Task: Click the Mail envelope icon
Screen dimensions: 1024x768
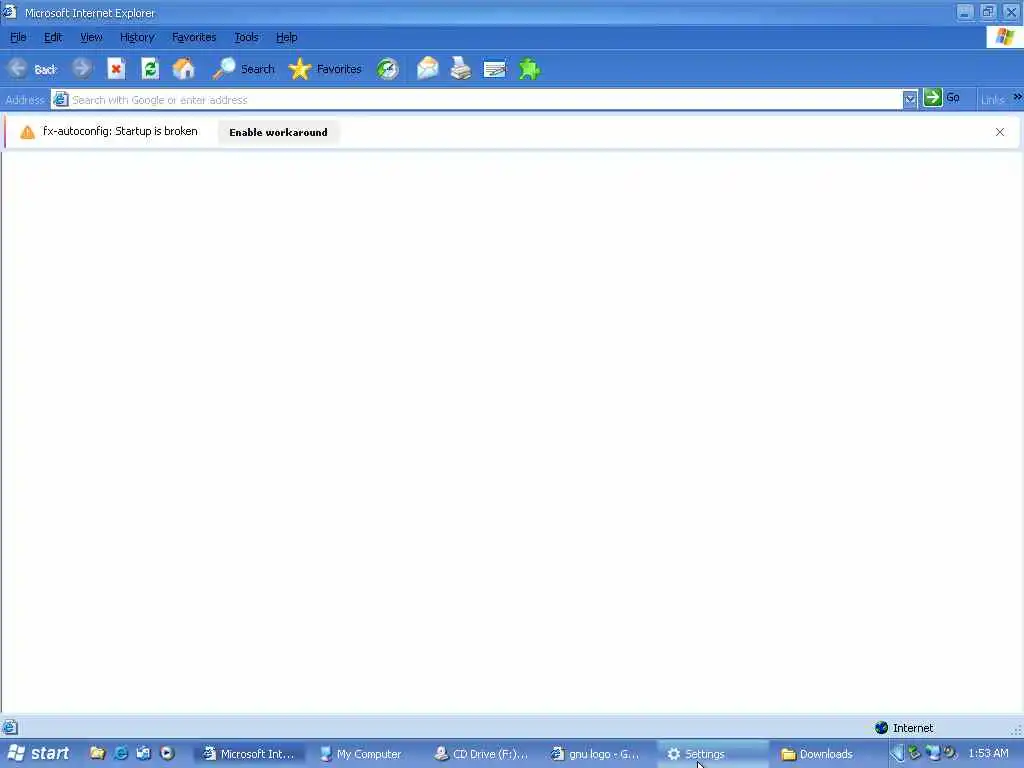Action: point(428,69)
